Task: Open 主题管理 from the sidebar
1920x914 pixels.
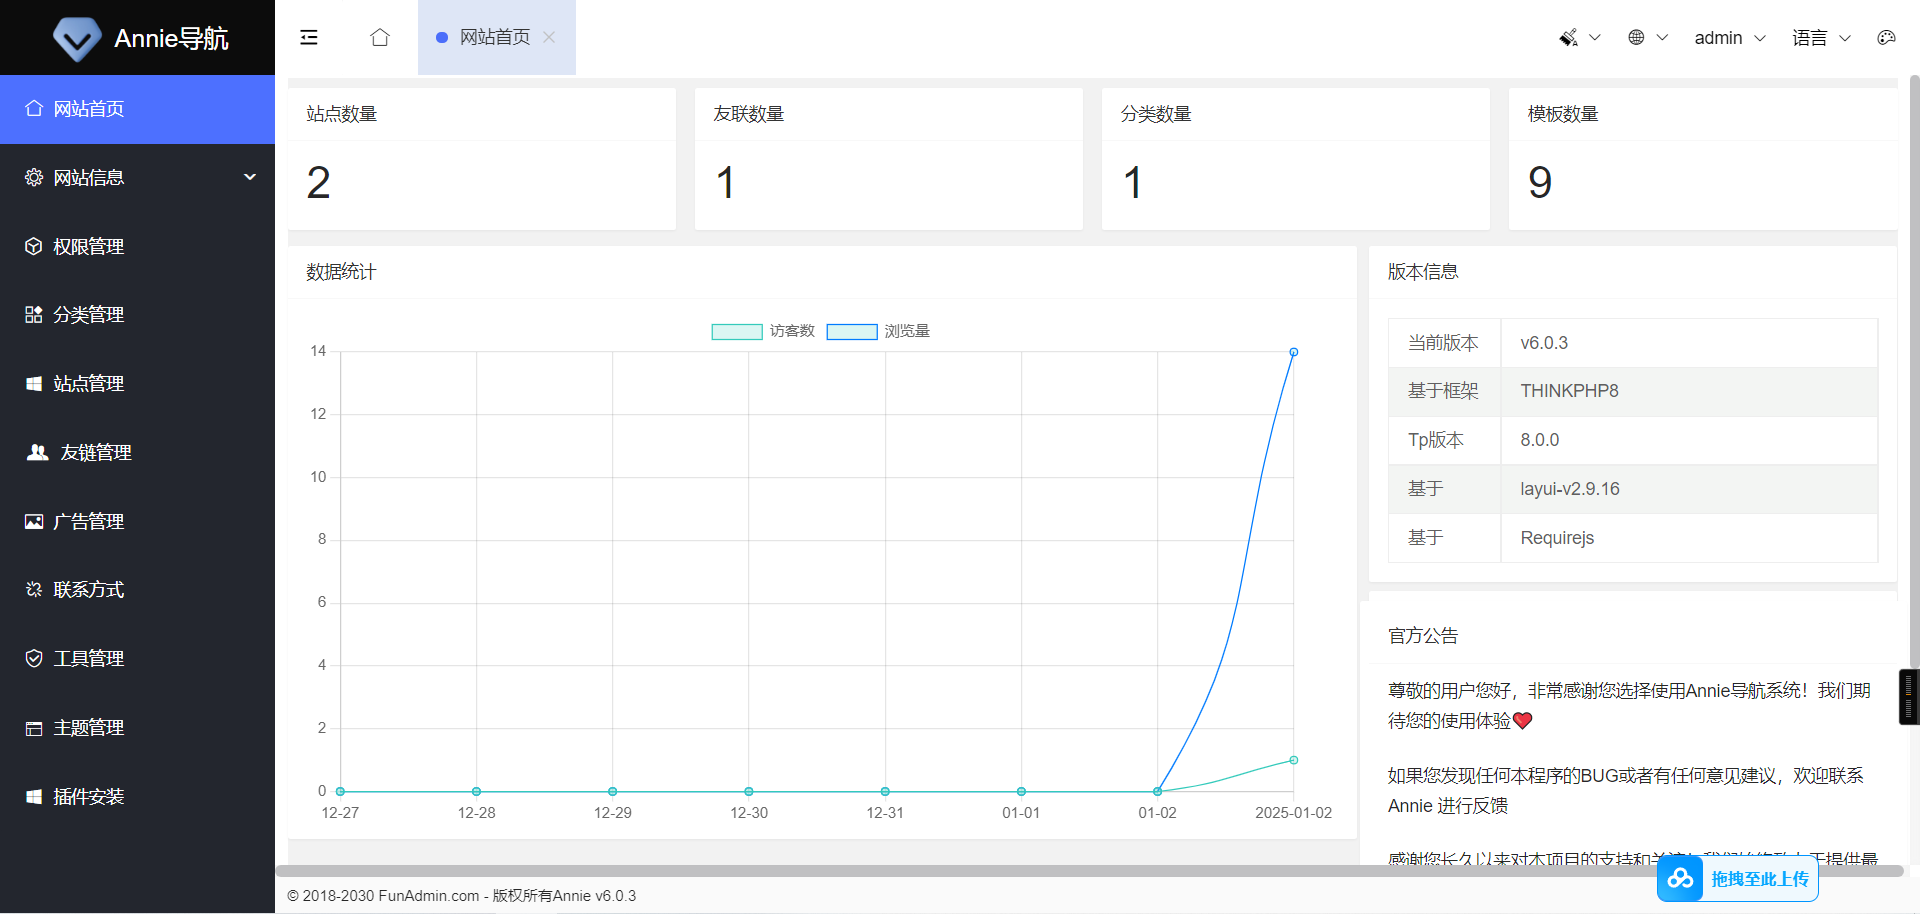Action: tap(88, 727)
